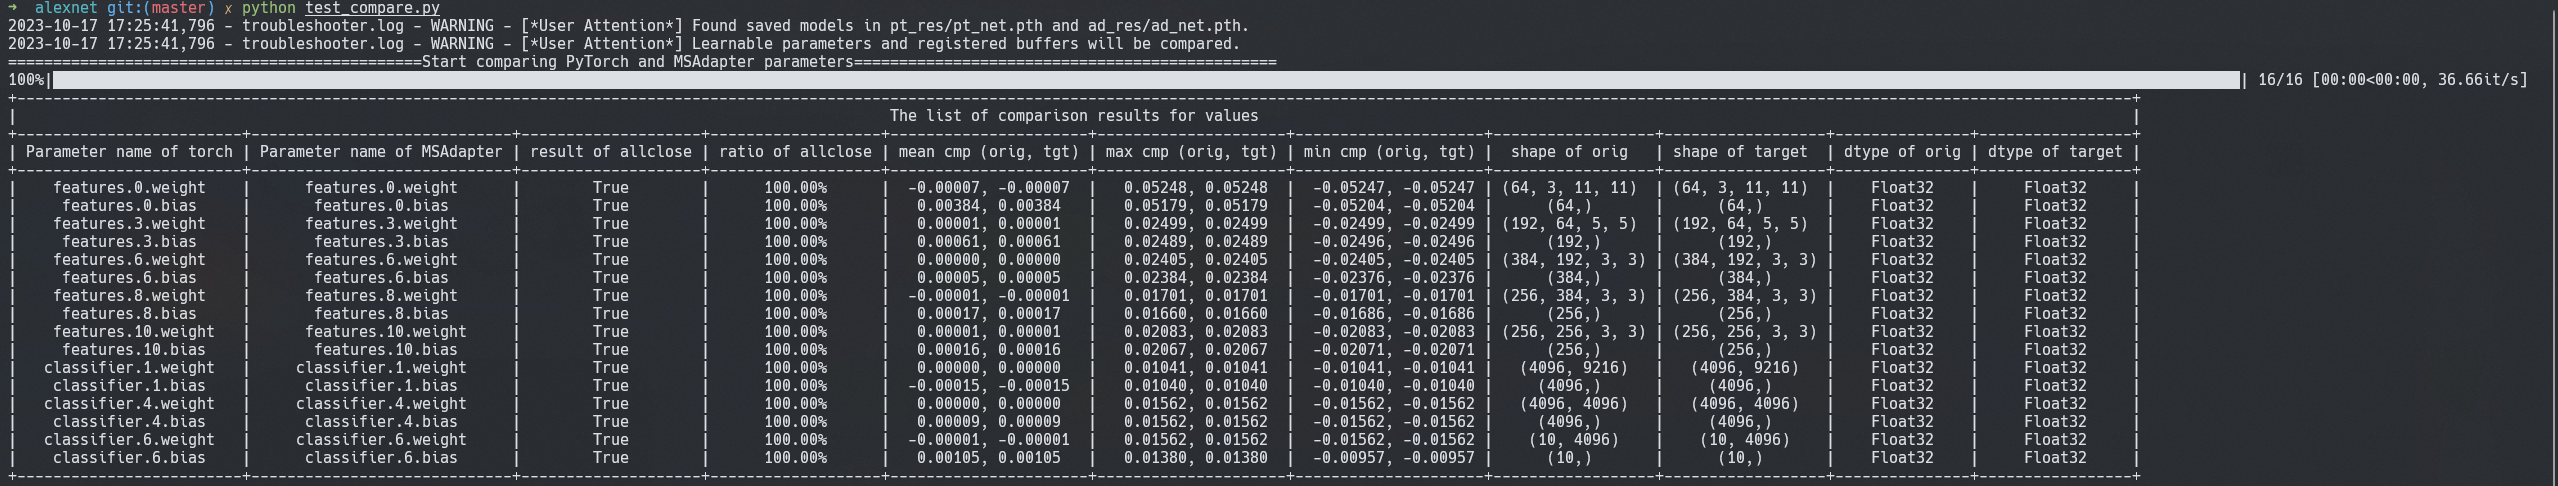2558x486 pixels.
Task: Click the 'dtype of target' column header
Action: coord(2054,152)
